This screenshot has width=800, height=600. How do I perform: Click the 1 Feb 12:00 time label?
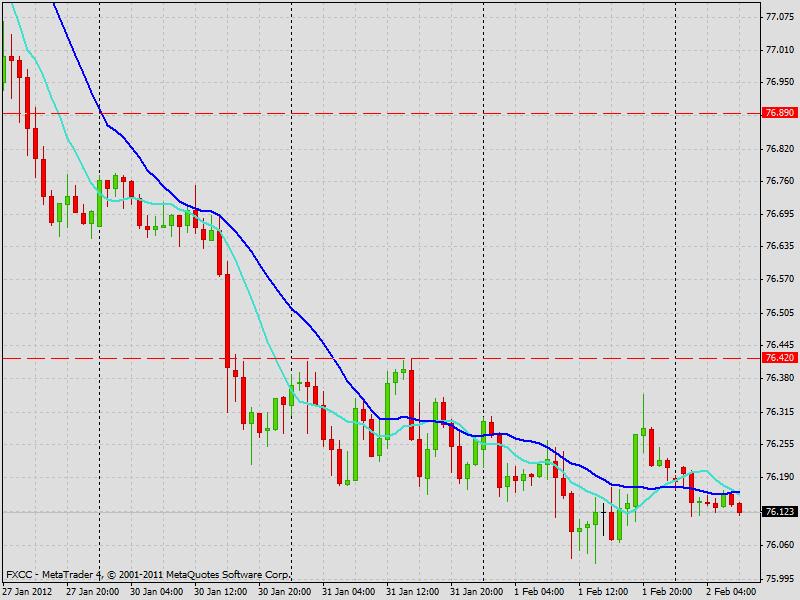coord(603,592)
